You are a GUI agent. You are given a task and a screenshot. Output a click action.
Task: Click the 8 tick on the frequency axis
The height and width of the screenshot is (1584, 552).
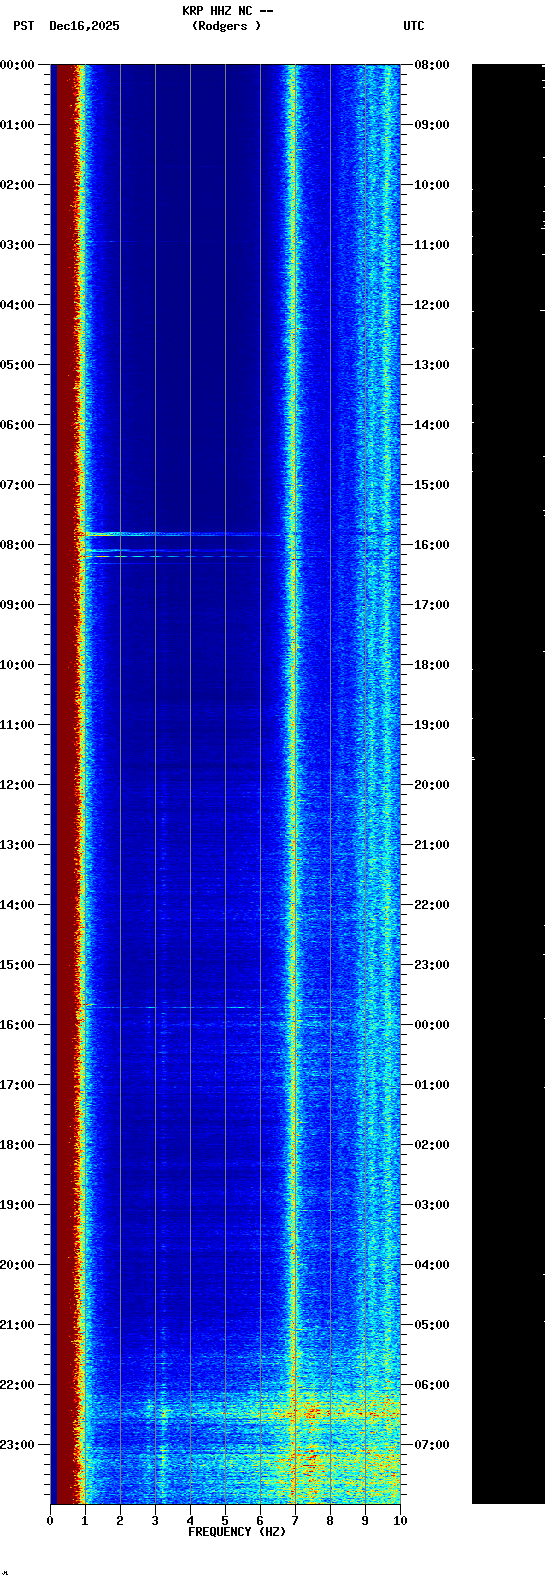tap(330, 1521)
